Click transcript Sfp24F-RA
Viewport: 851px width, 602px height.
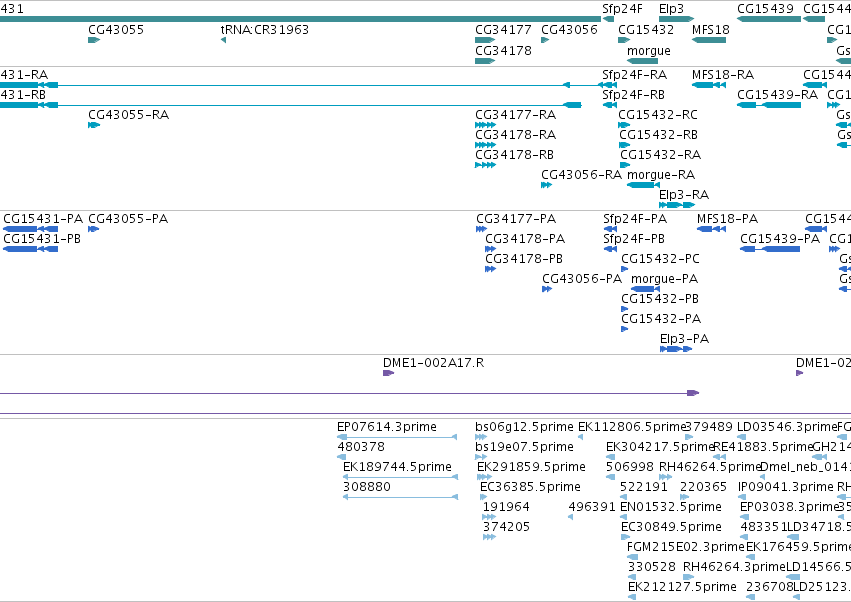click(634, 75)
